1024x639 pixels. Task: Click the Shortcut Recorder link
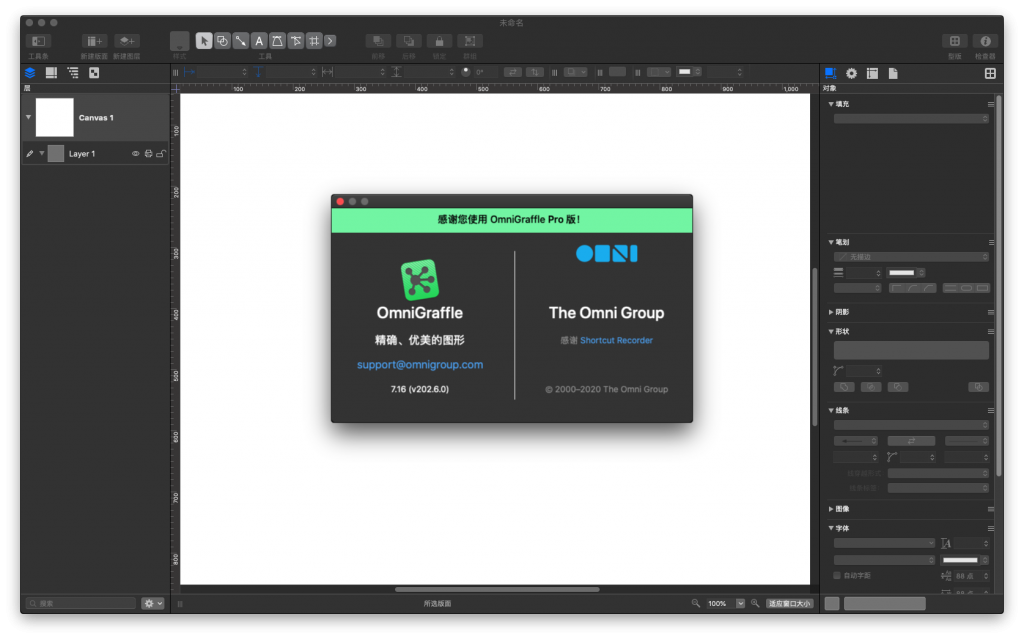click(x=616, y=340)
